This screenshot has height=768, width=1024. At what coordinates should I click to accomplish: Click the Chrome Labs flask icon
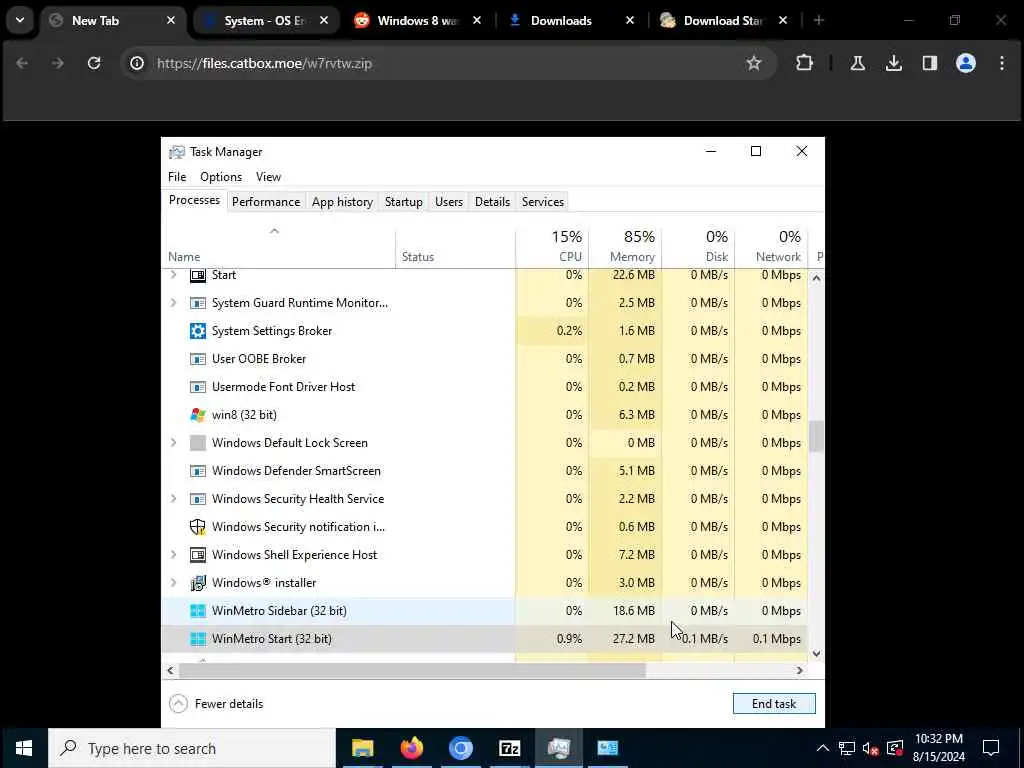click(857, 63)
